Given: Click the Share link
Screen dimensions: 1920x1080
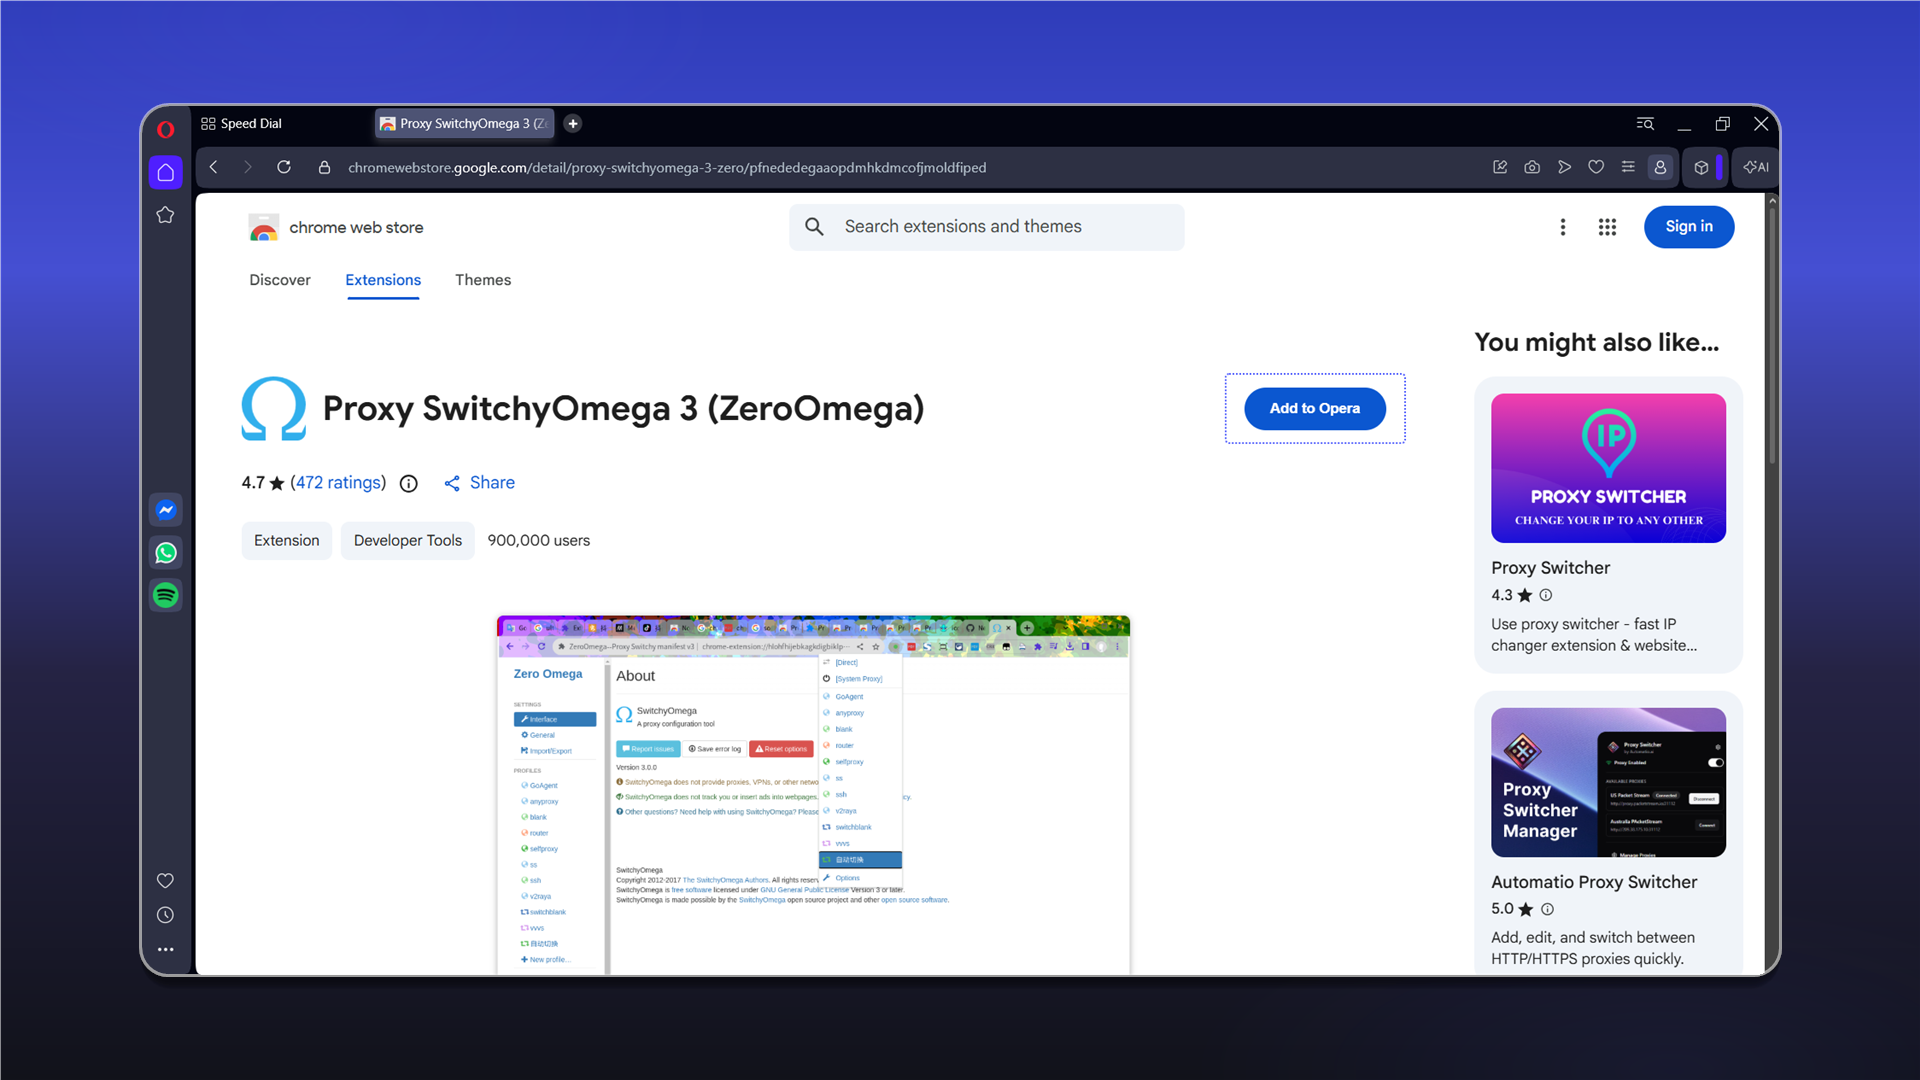Looking at the screenshot, I should click(480, 483).
